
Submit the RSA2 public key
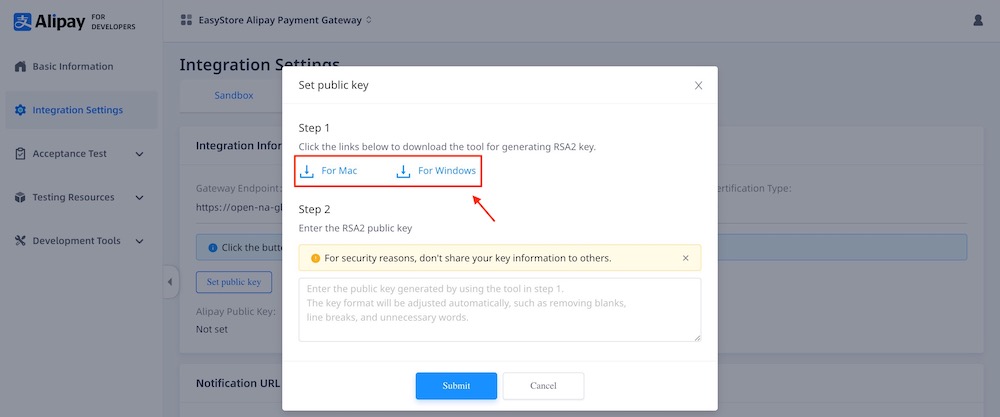coord(456,386)
